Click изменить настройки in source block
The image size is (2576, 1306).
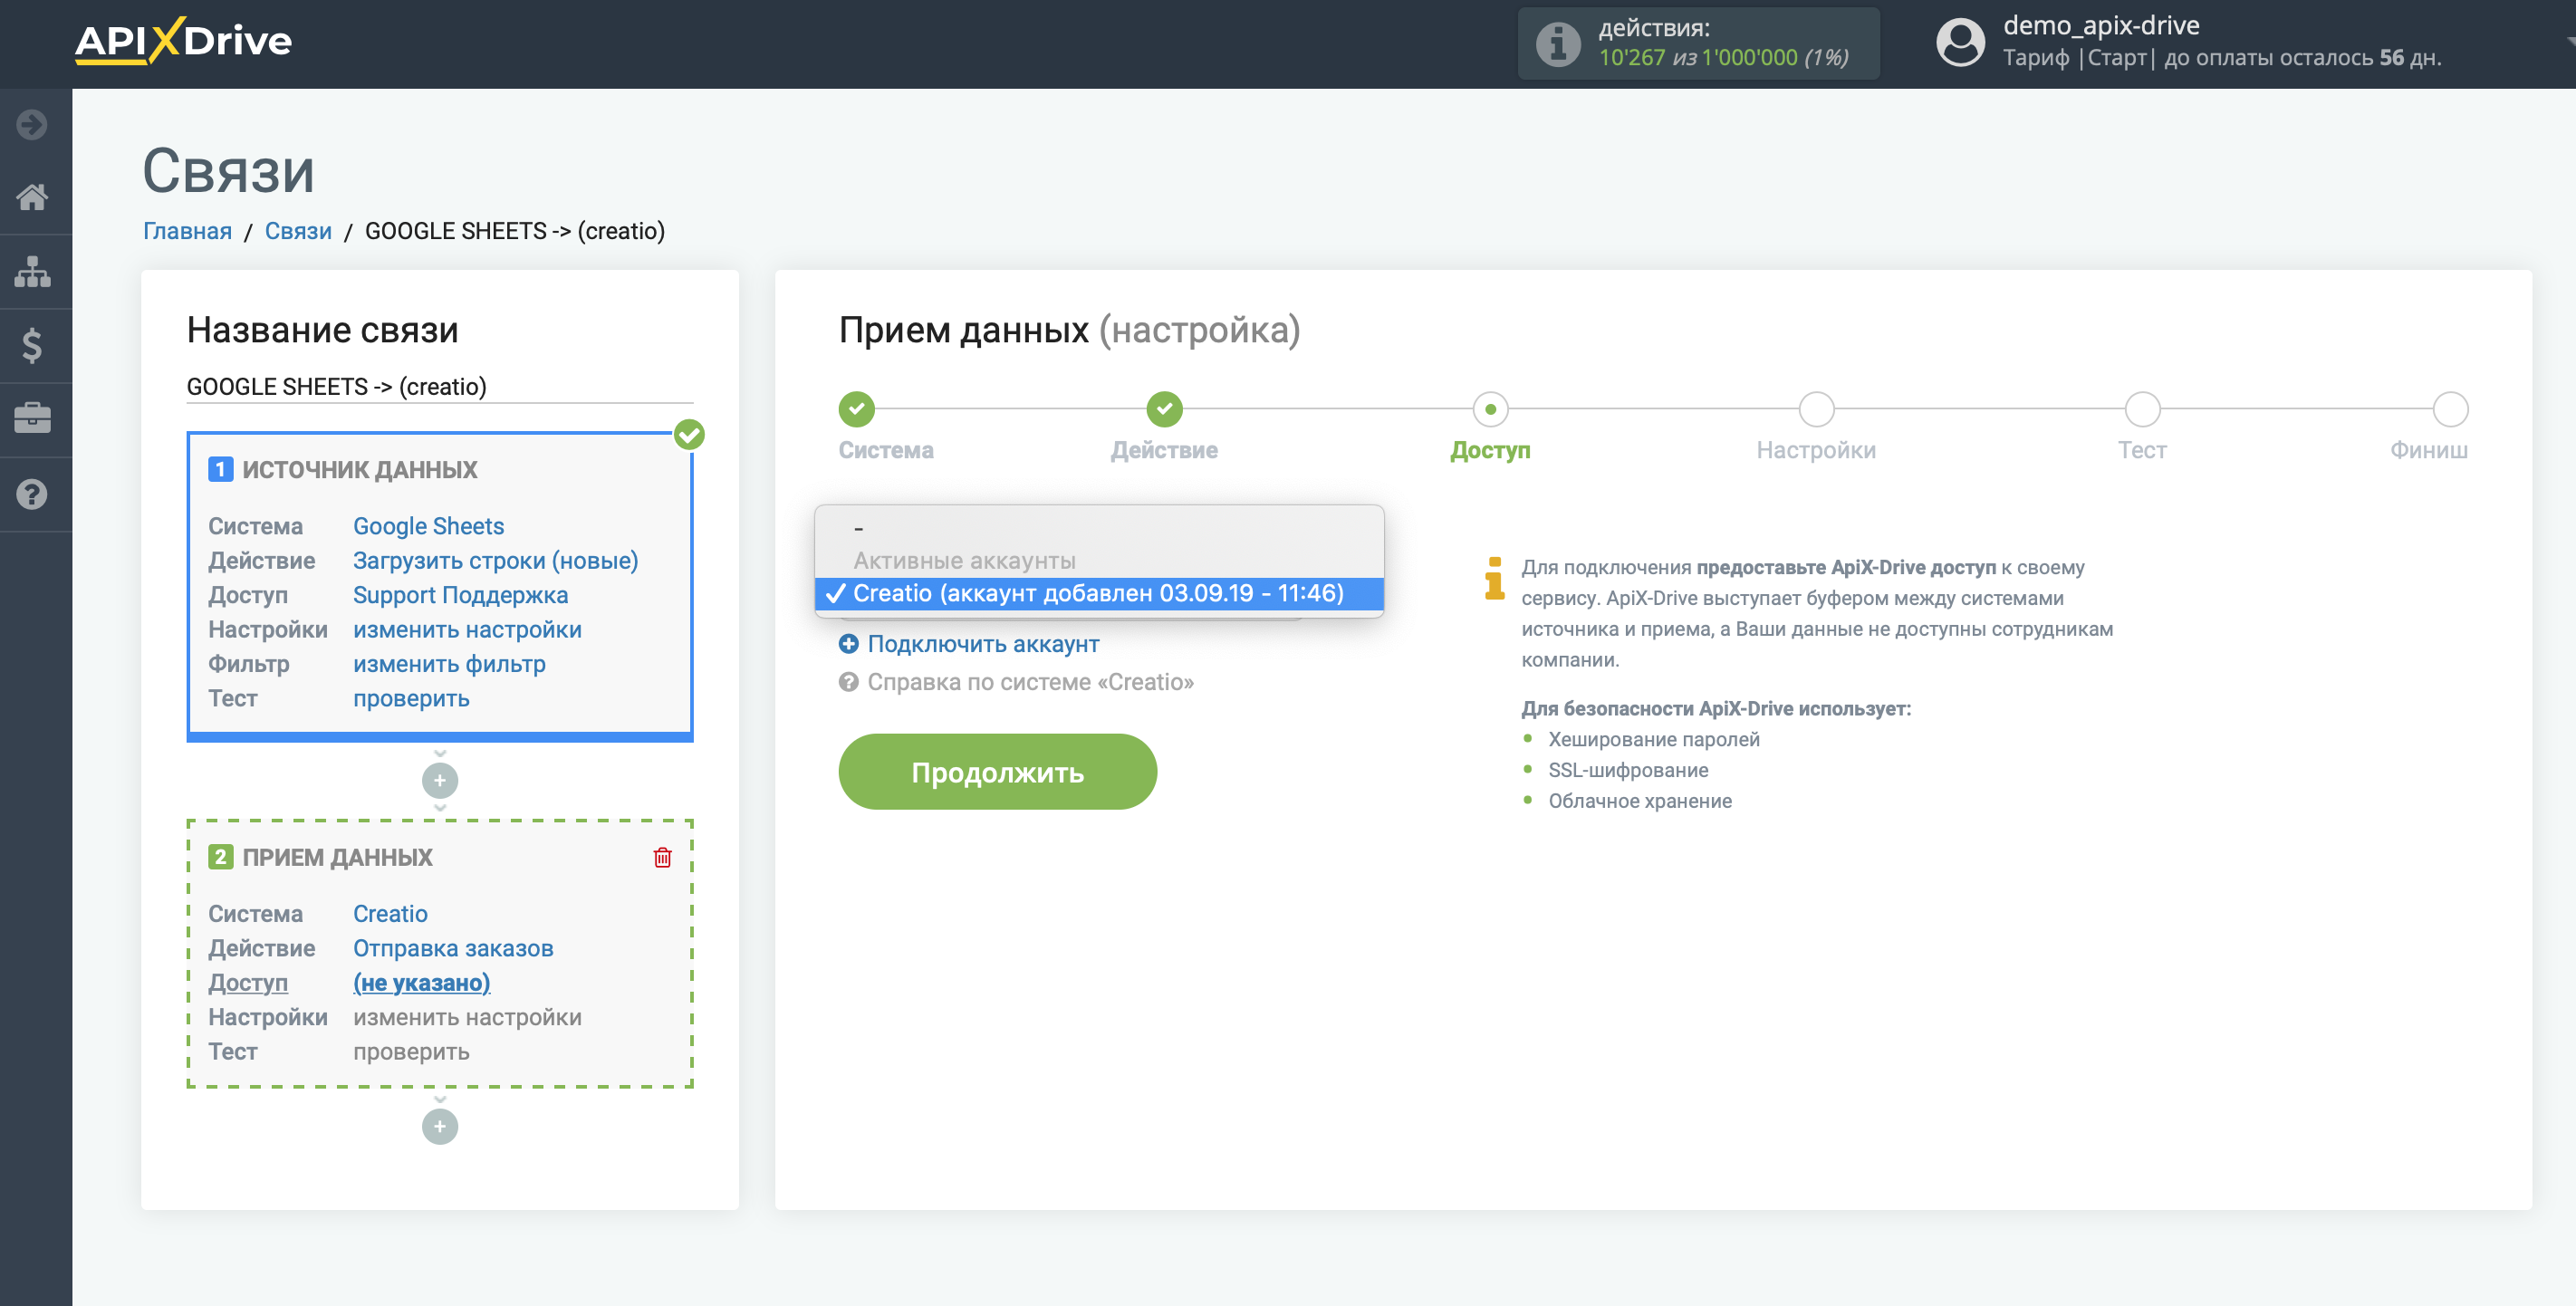pyautogui.click(x=467, y=629)
